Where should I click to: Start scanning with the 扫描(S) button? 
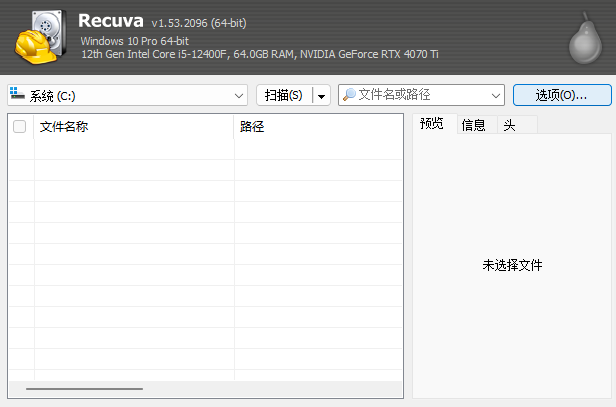point(284,95)
